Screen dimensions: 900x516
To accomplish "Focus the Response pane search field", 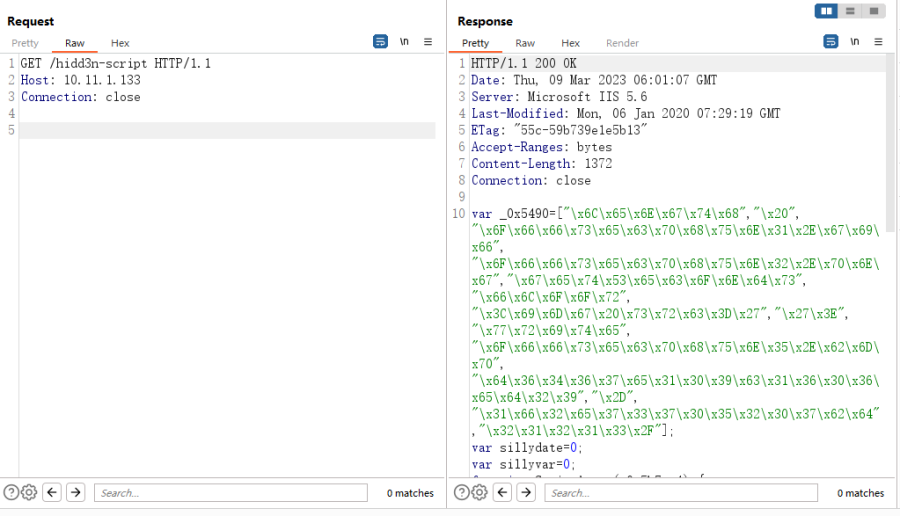I will click(681, 492).
